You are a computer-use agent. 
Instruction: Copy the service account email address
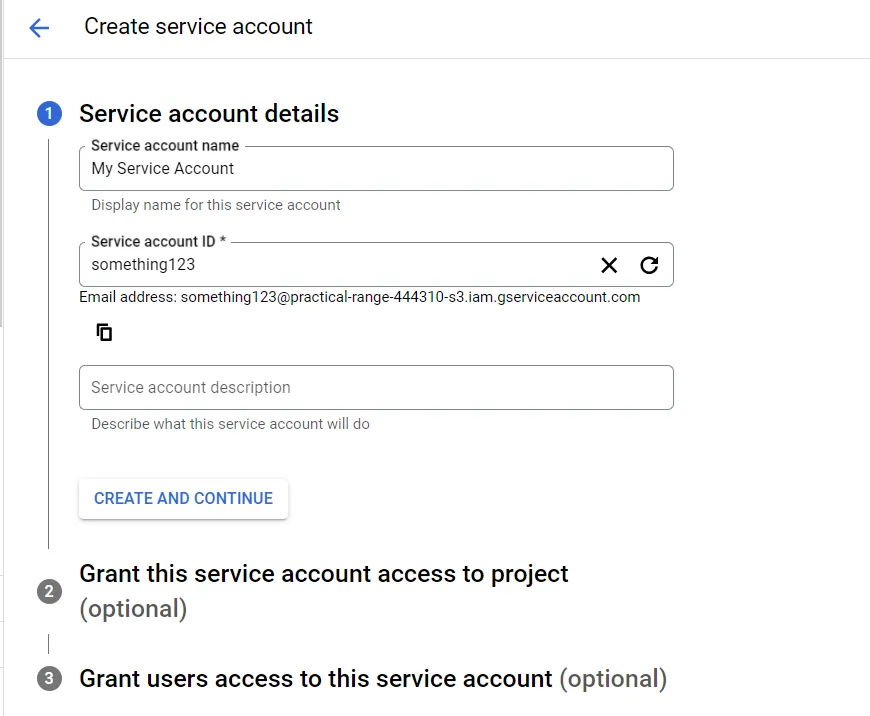pyautogui.click(x=104, y=332)
